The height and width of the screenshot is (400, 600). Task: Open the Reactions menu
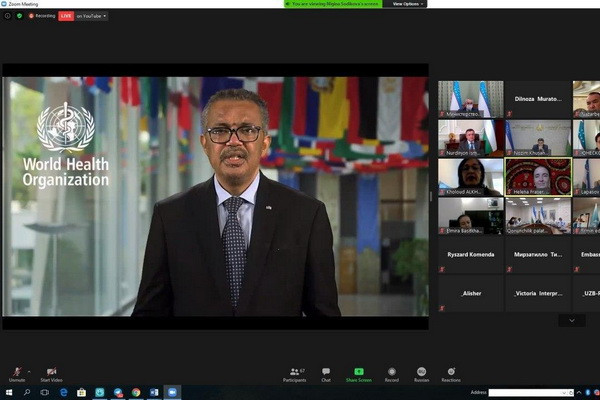click(x=451, y=372)
